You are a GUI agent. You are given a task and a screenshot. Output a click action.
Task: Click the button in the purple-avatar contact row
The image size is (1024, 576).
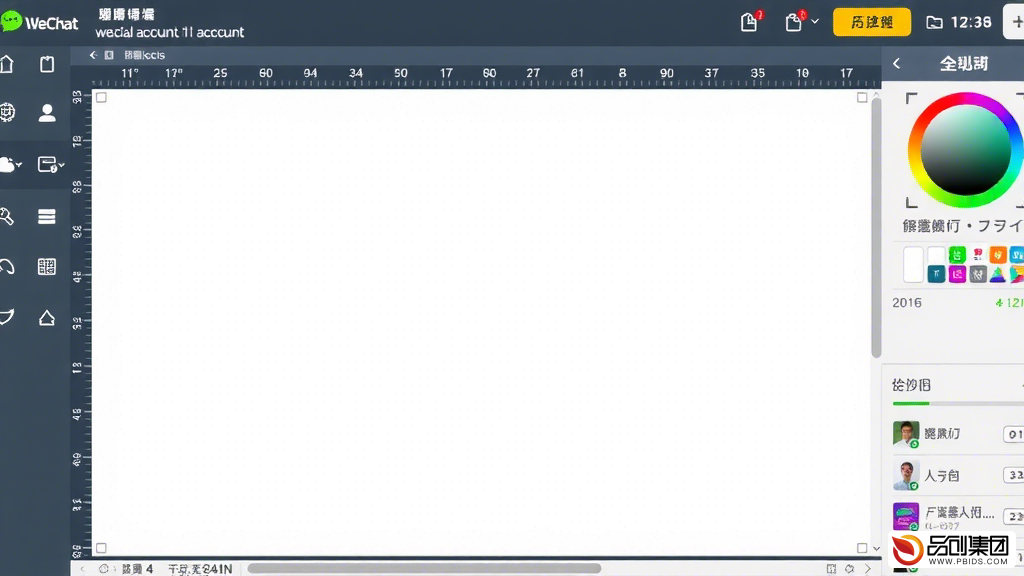coord(1014,517)
